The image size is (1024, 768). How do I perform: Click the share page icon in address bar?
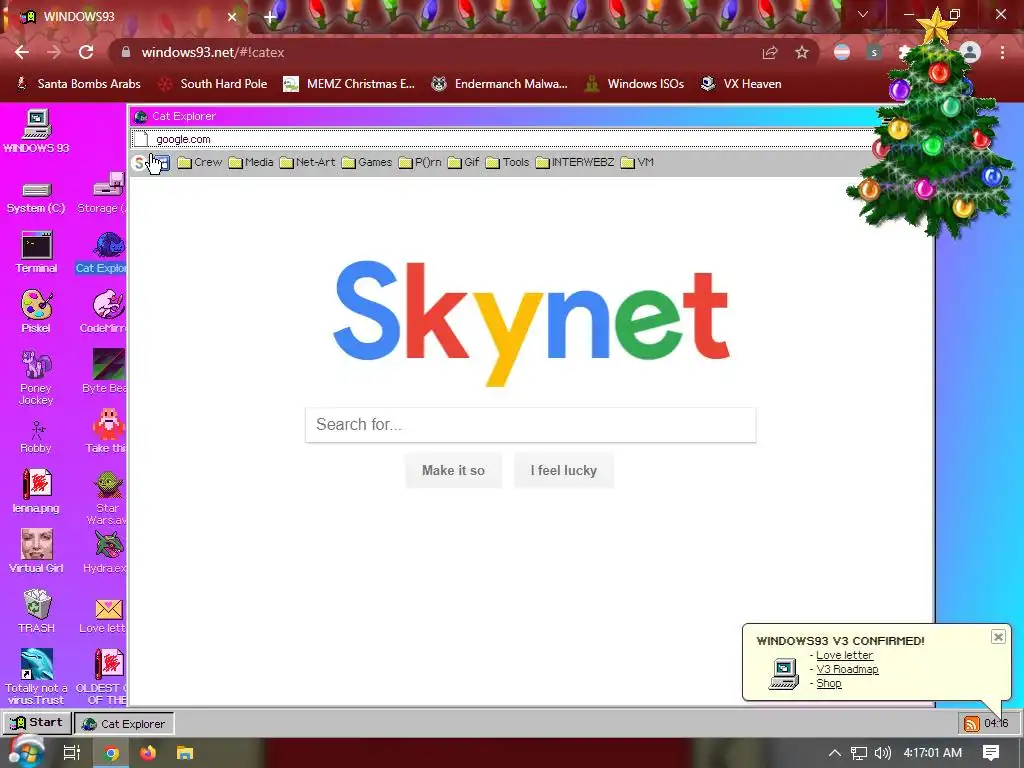point(770,52)
